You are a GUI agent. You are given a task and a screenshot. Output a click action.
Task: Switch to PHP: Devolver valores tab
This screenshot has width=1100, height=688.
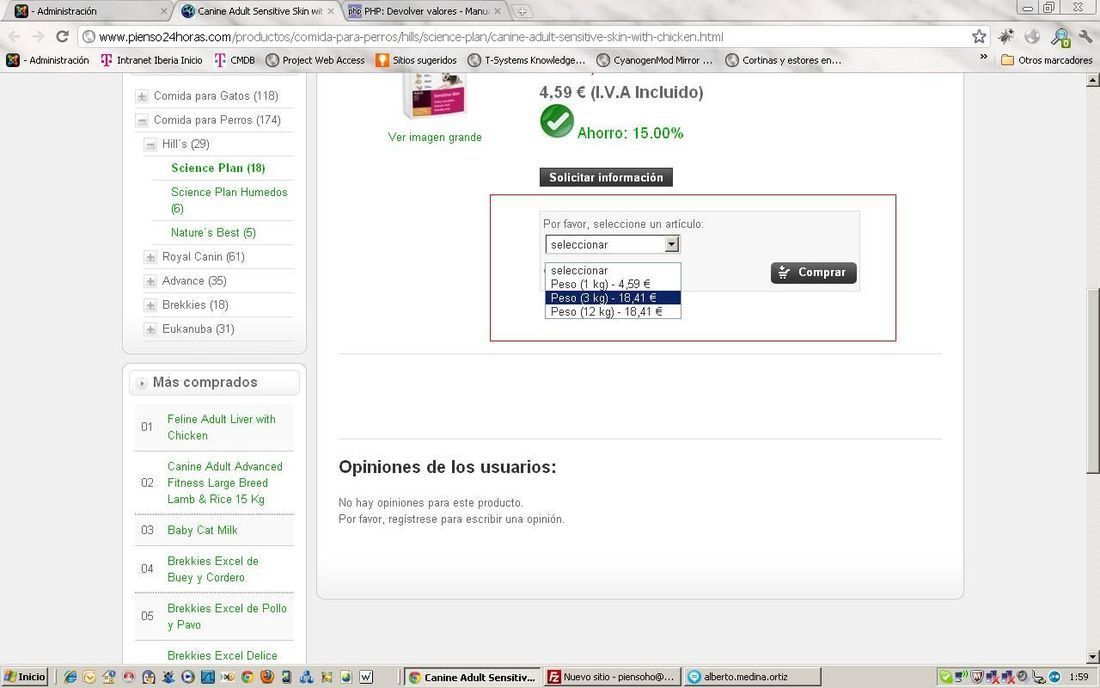[x=425, y=11]
